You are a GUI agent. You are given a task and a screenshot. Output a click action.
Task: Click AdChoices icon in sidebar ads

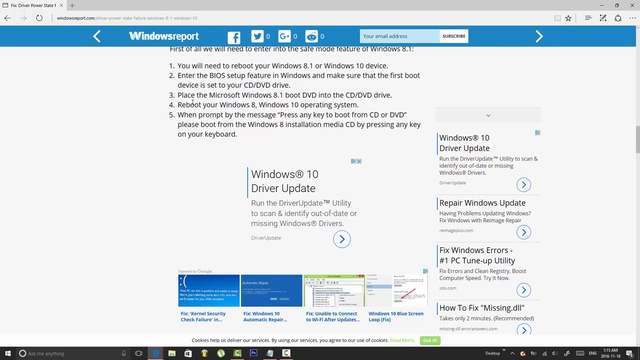(538, 133)
